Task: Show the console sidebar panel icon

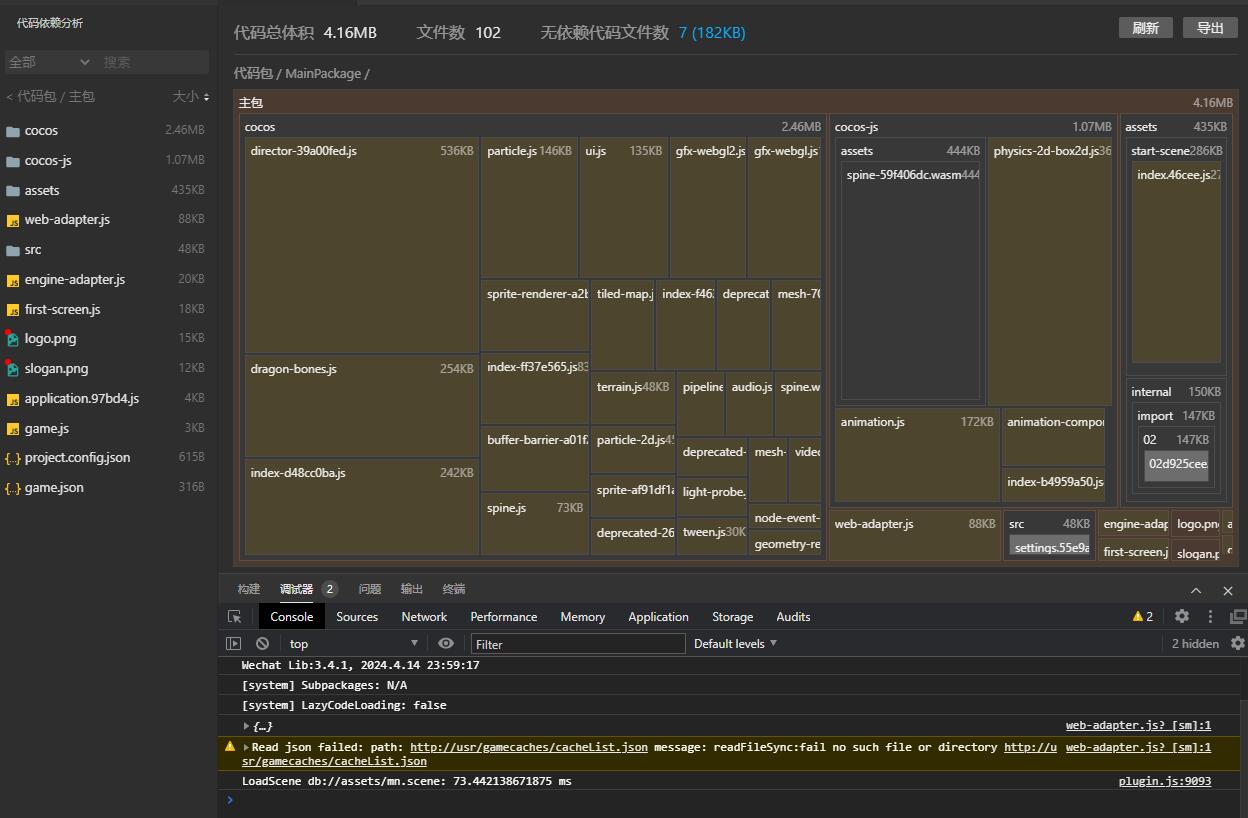Action: pyautogui.click(x=234, y=644)
